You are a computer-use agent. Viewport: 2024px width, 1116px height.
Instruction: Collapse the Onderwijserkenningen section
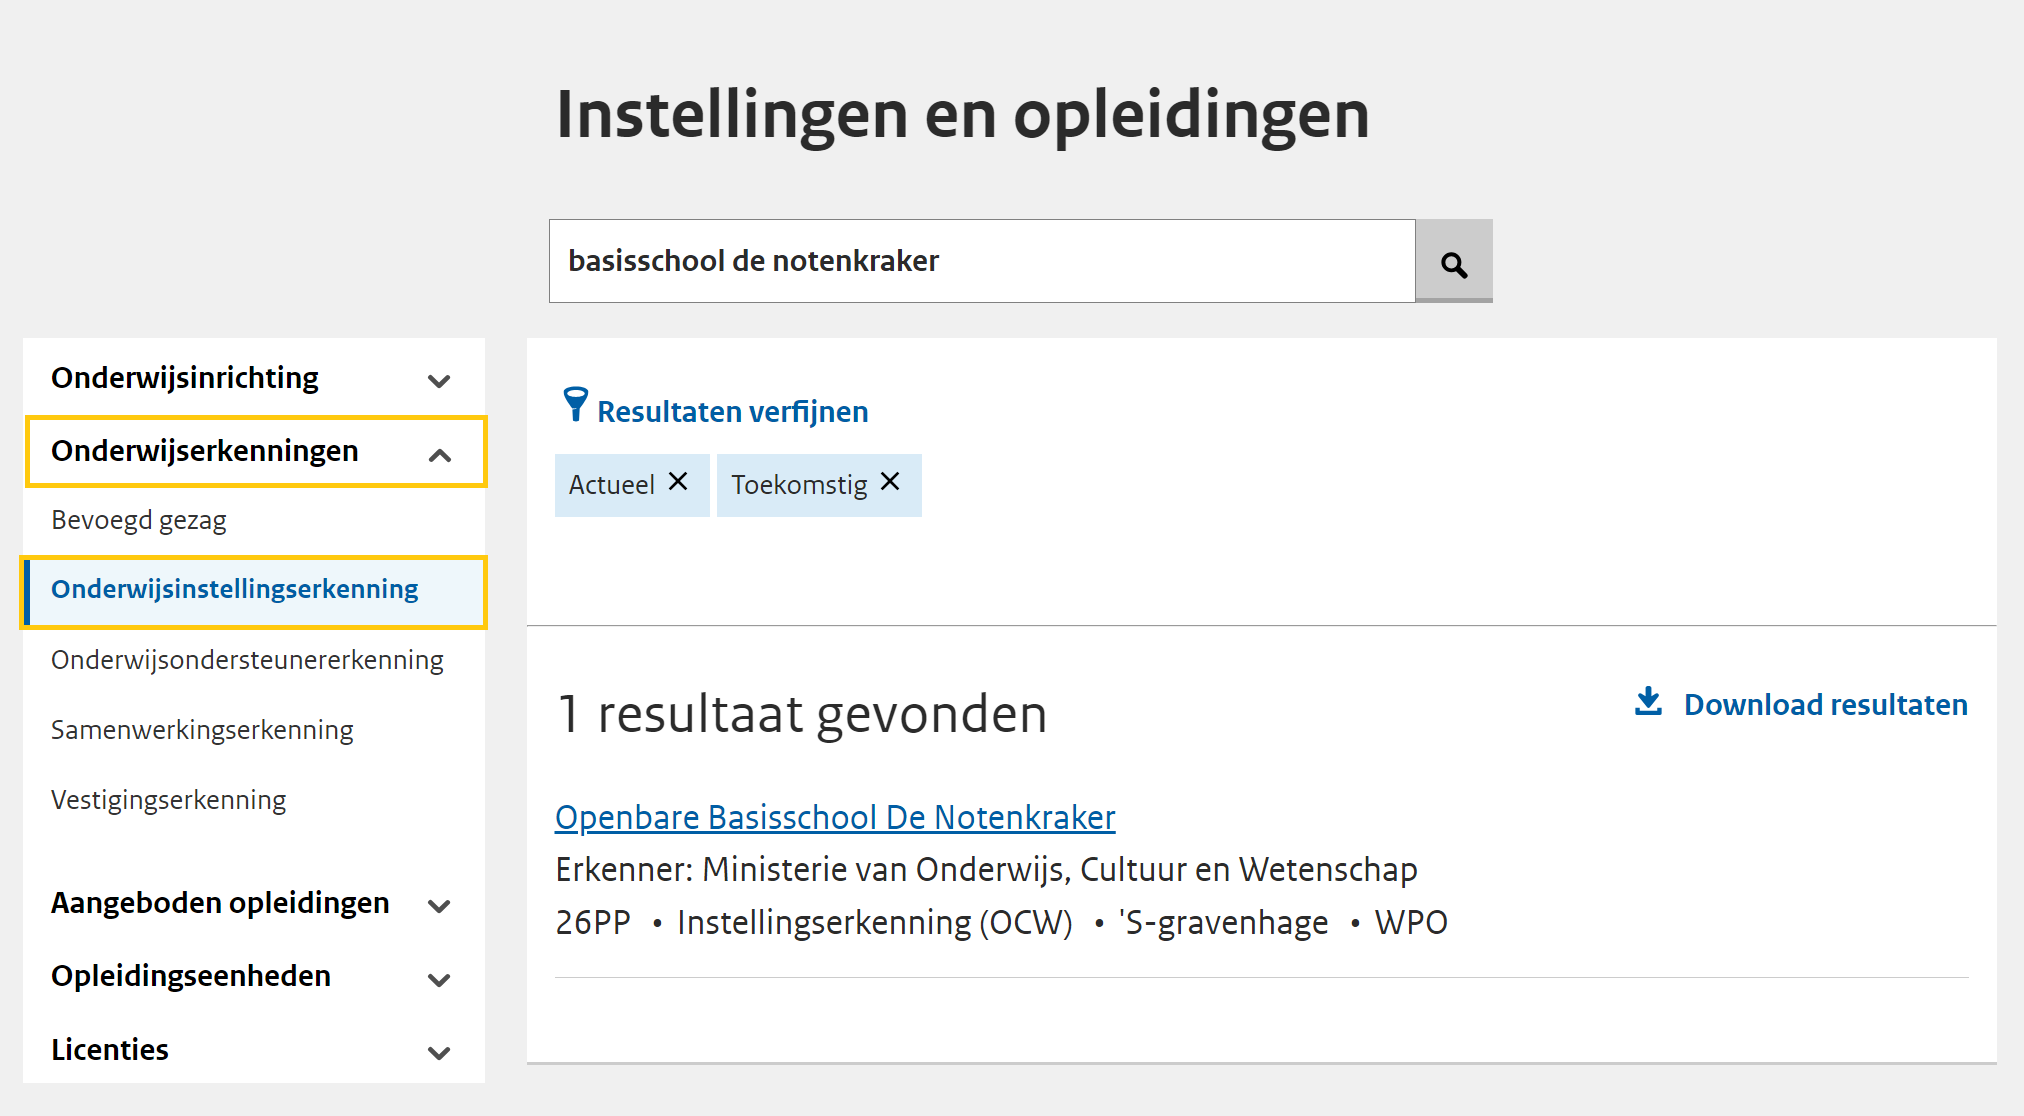256,452
